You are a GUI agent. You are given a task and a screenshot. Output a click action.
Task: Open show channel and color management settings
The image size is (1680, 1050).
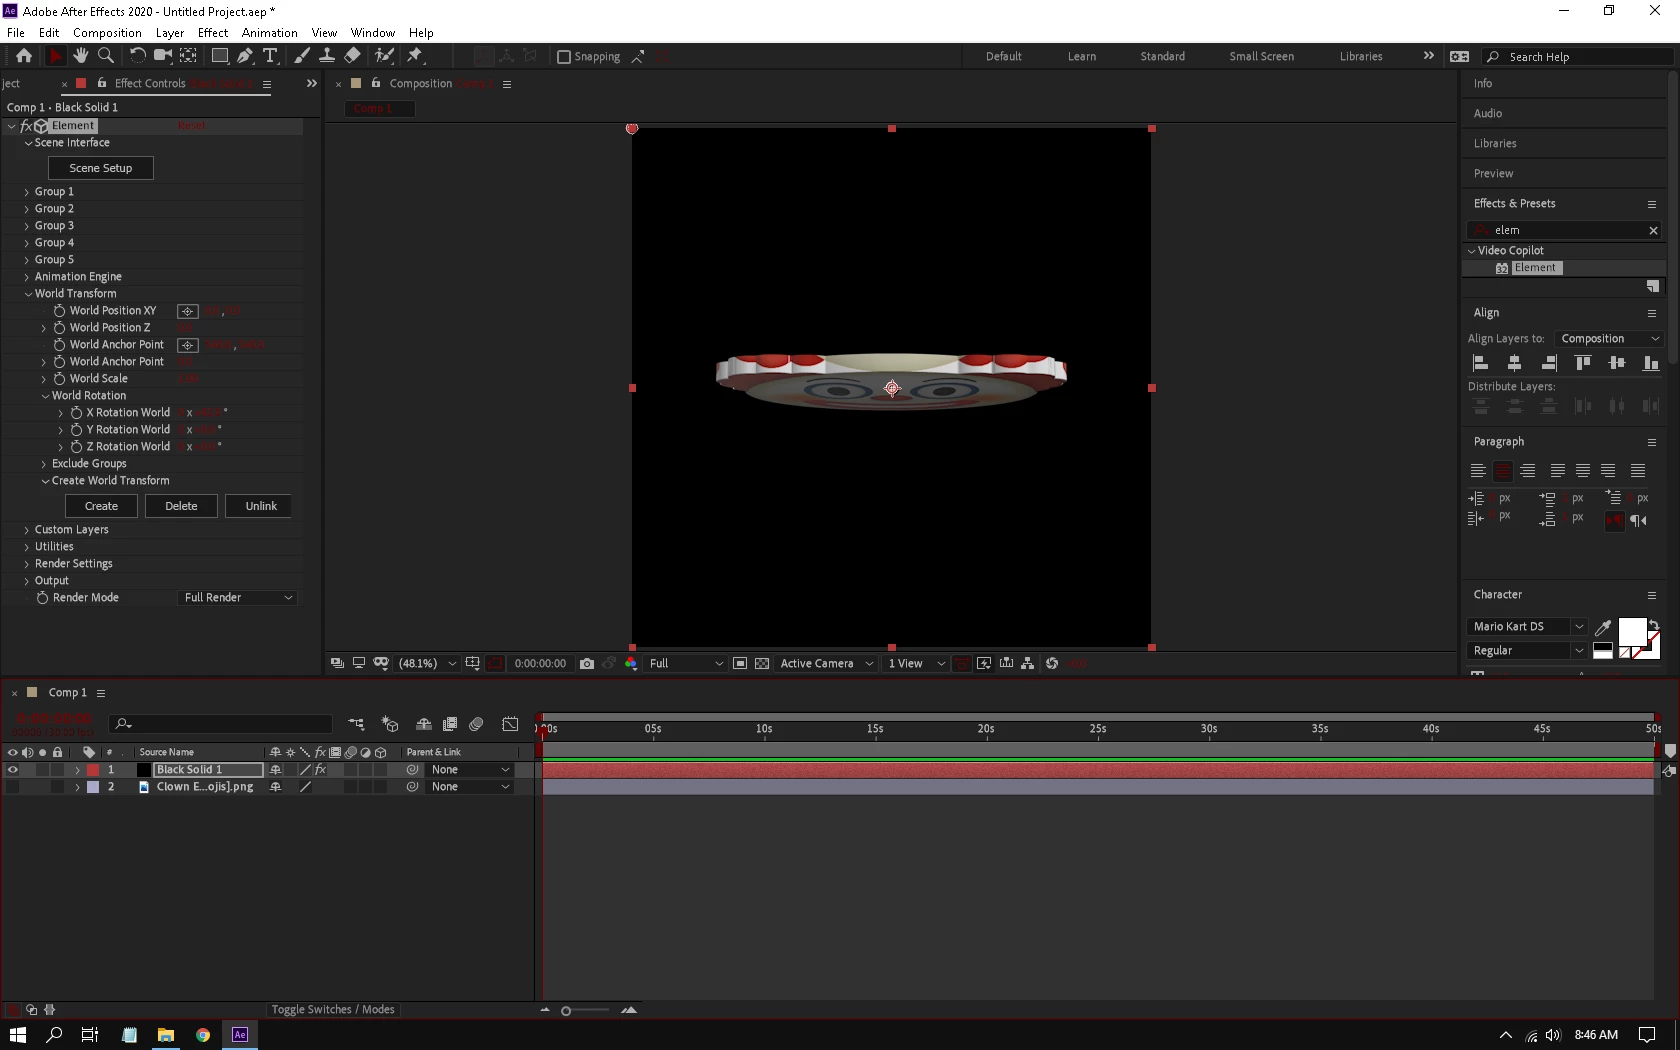631,663
